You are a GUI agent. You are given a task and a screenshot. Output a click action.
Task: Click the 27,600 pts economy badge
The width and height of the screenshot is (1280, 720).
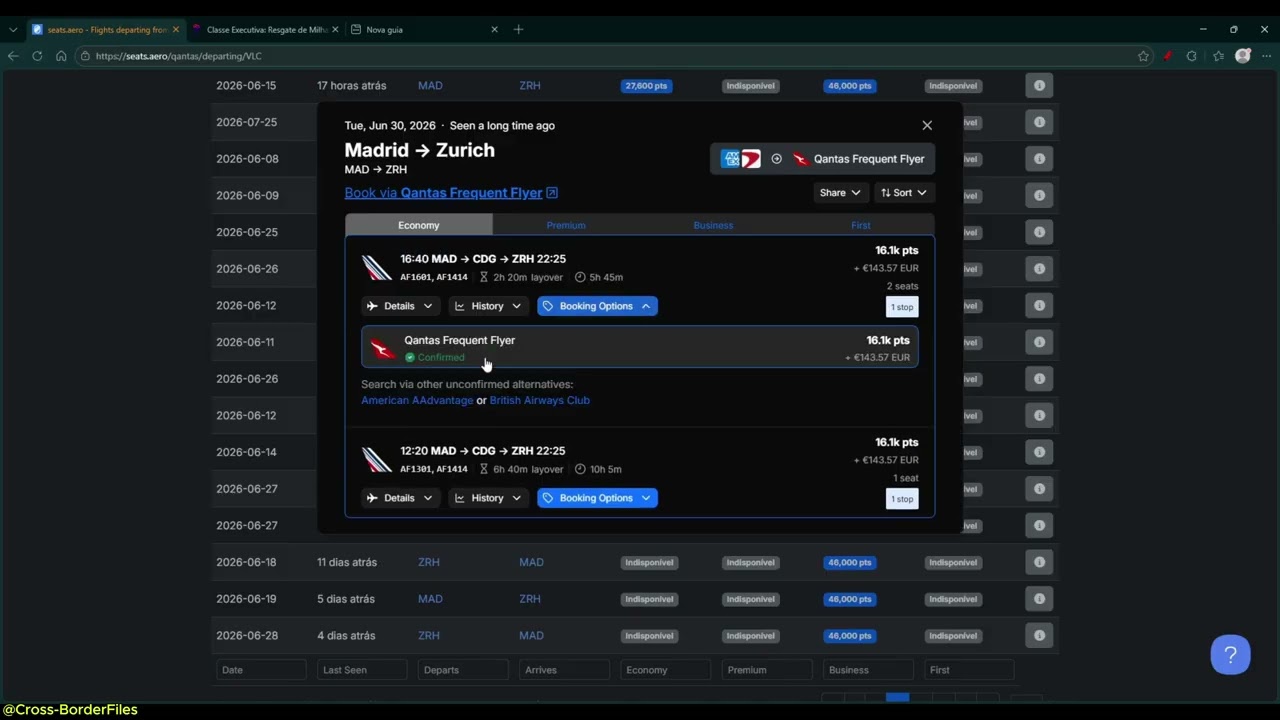click(646, 86)
